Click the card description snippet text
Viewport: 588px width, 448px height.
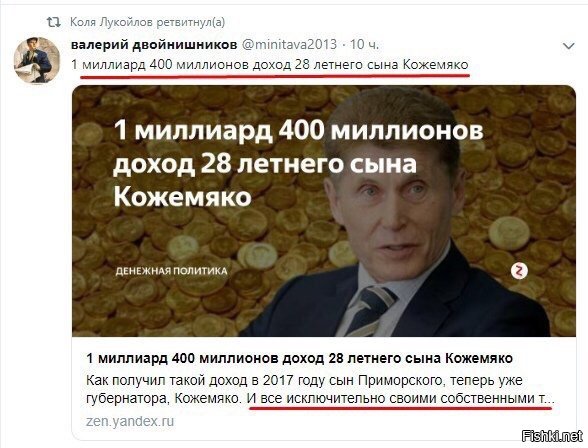coord(320,389)
